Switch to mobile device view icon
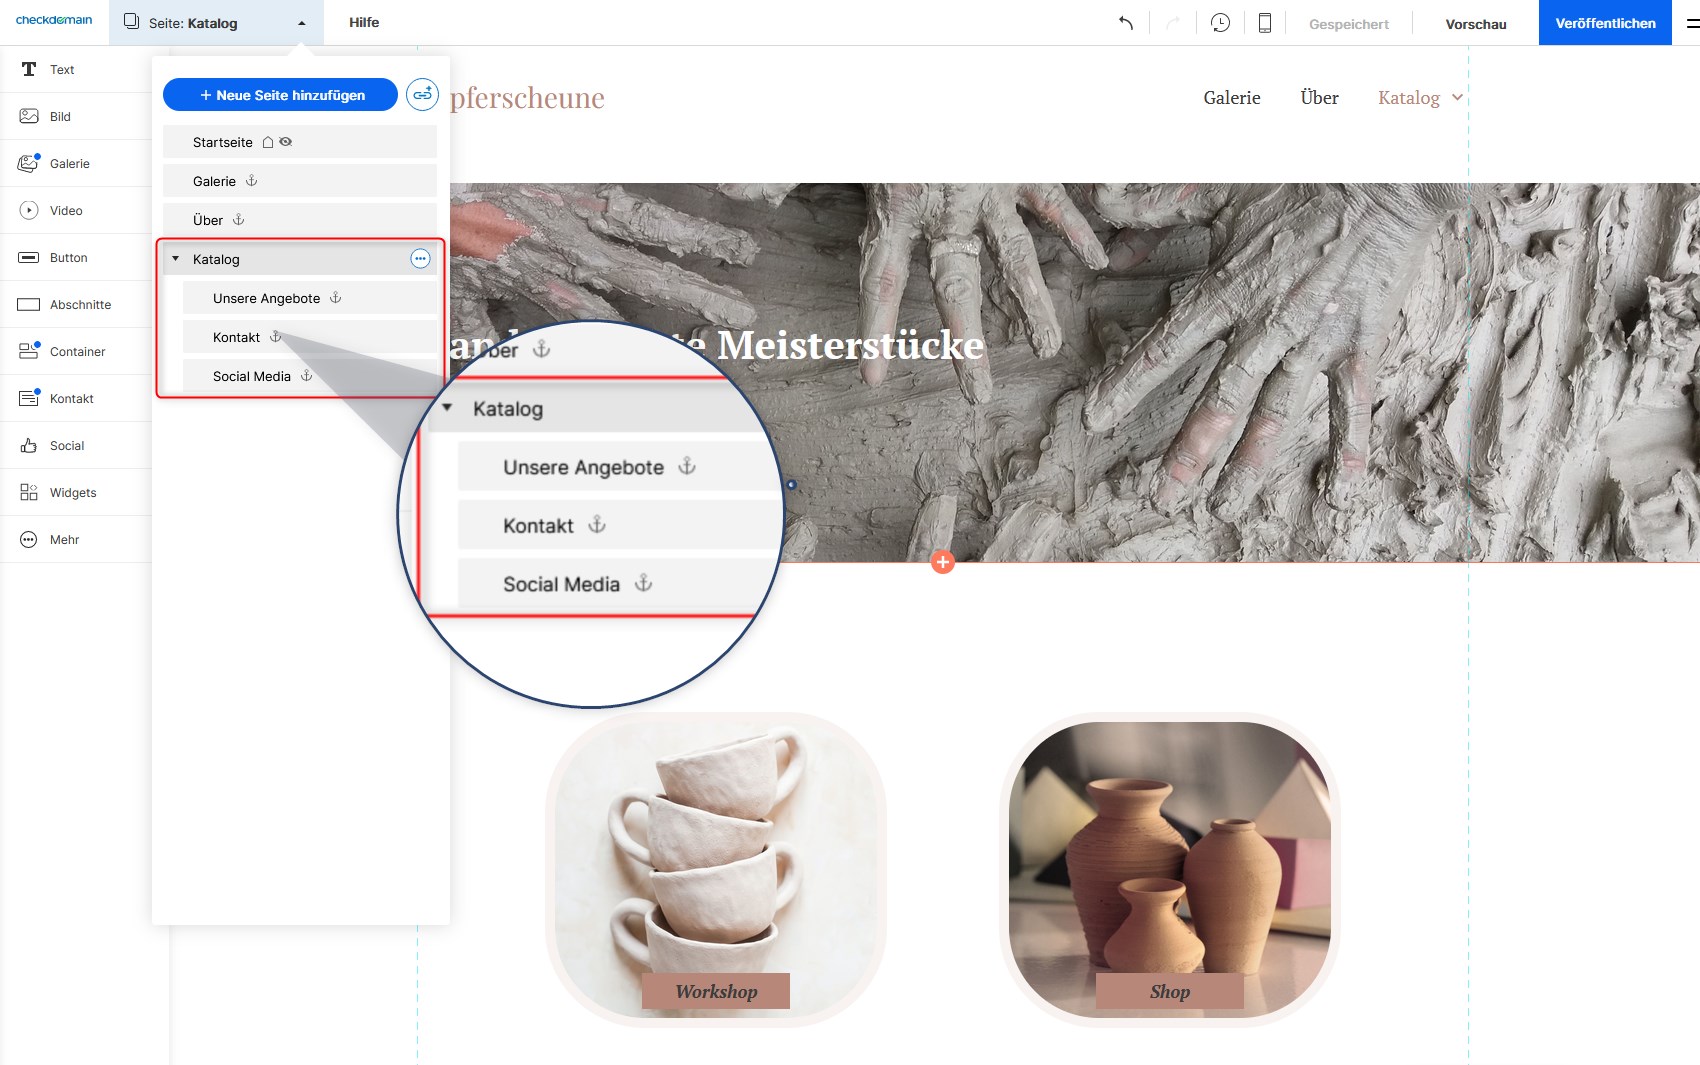The width and height of the screenshot is (1700, 1065). (1264, 23)
